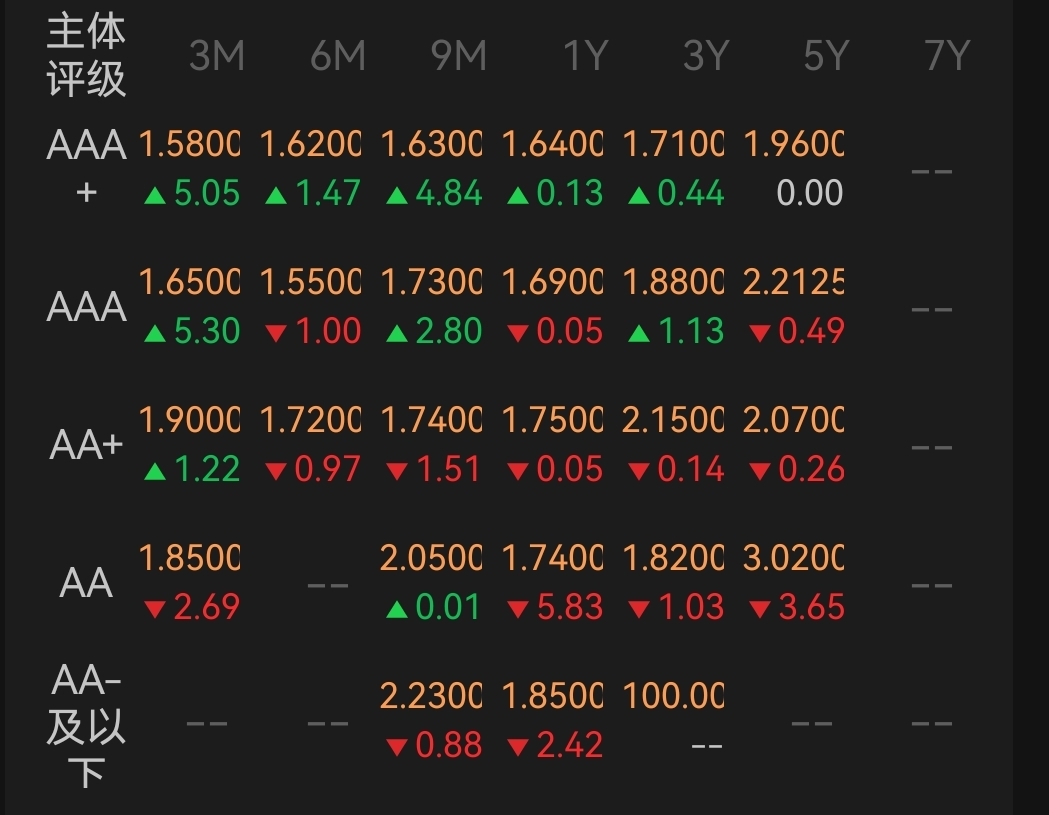
Task: Select the 3M tenor column header
Action: (216, 57)
